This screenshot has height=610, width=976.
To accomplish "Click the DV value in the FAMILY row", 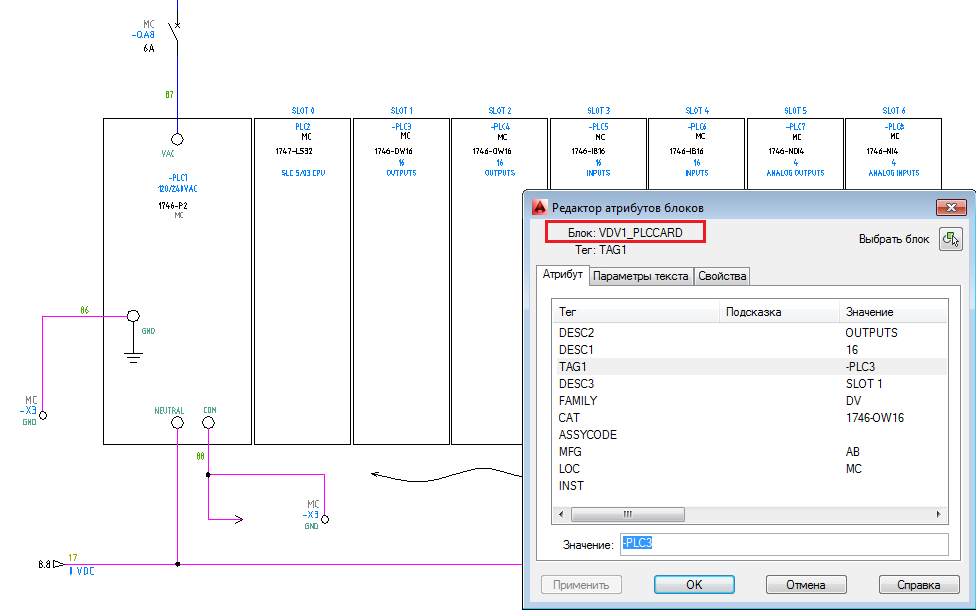I will pyautogui.click(x=853, y=401).
